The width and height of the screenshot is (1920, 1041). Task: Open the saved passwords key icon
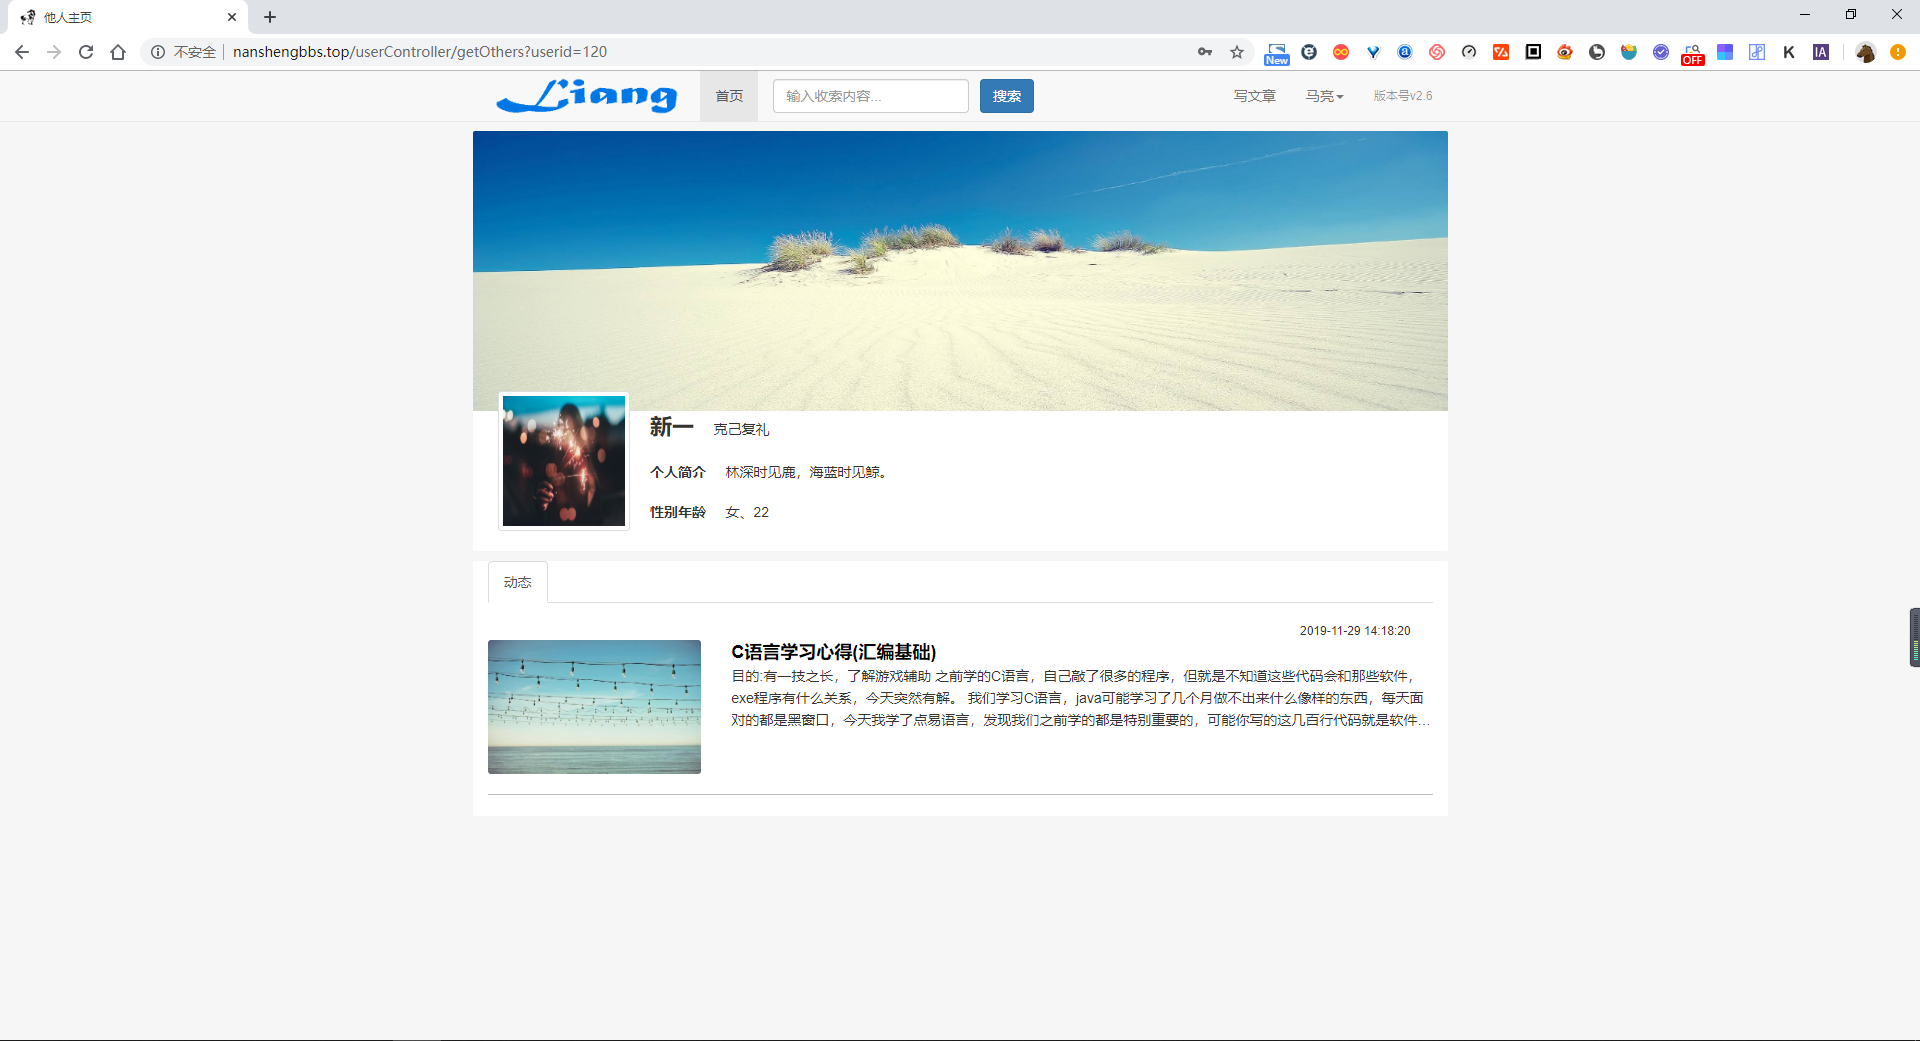pos(1205,52)
